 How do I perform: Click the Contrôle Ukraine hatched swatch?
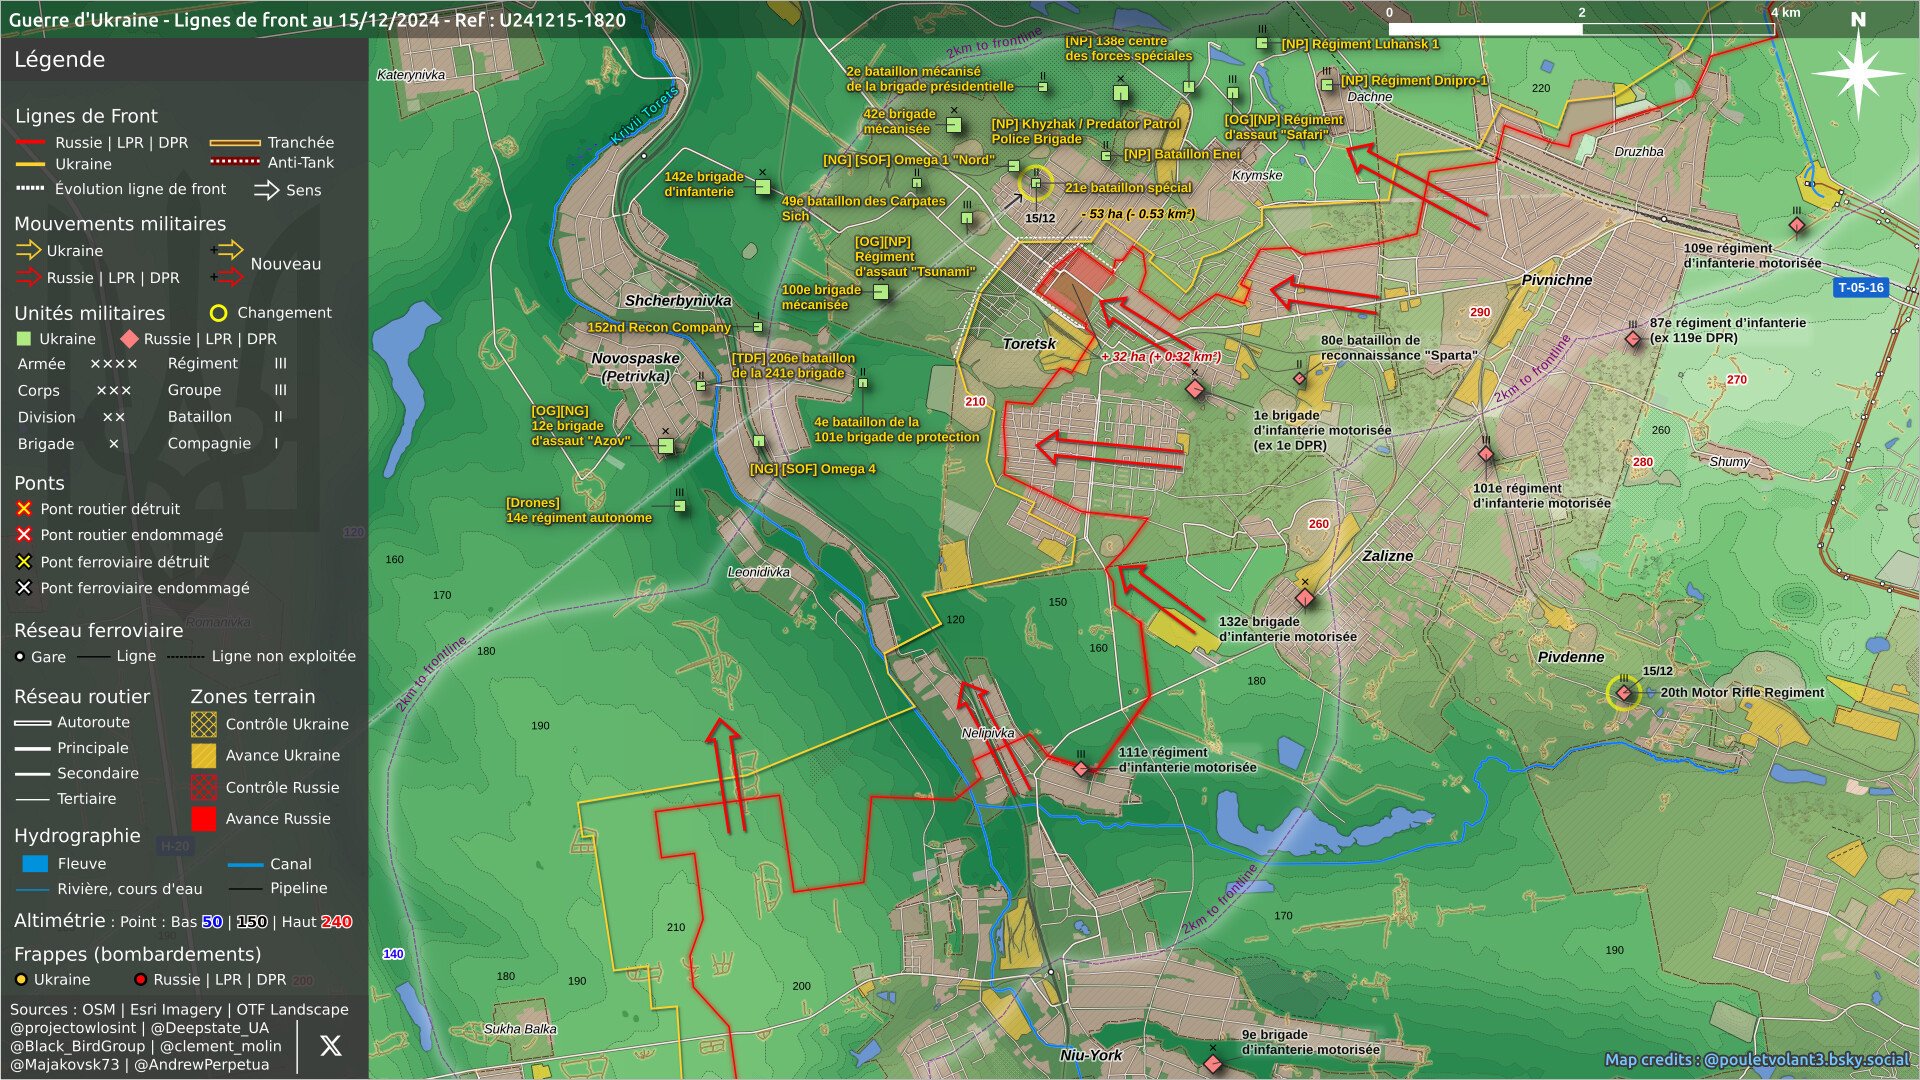coord(203,724)
